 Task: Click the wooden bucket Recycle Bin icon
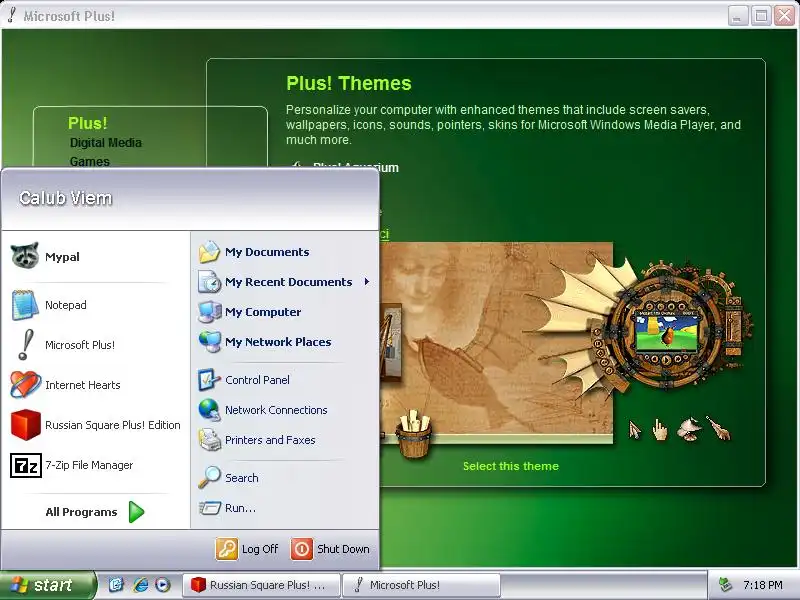414,434
